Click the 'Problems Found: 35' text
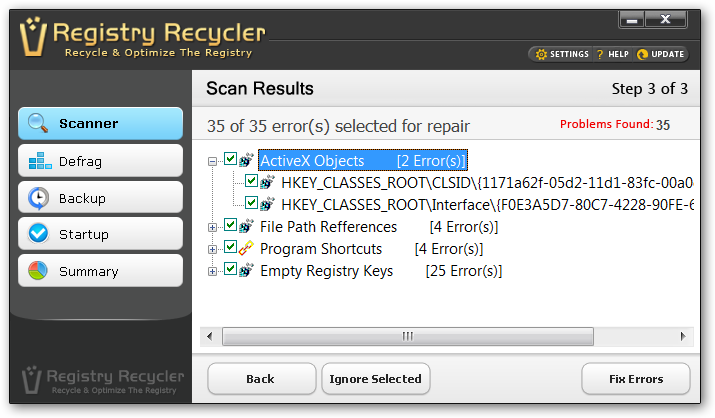 click(615, 124)
